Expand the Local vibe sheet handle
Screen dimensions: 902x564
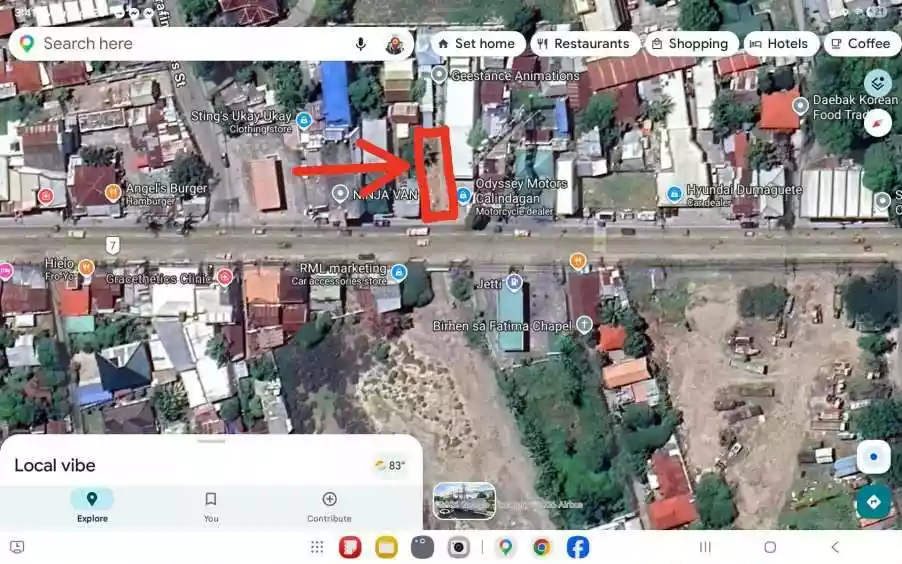click(x=211, y=441)
